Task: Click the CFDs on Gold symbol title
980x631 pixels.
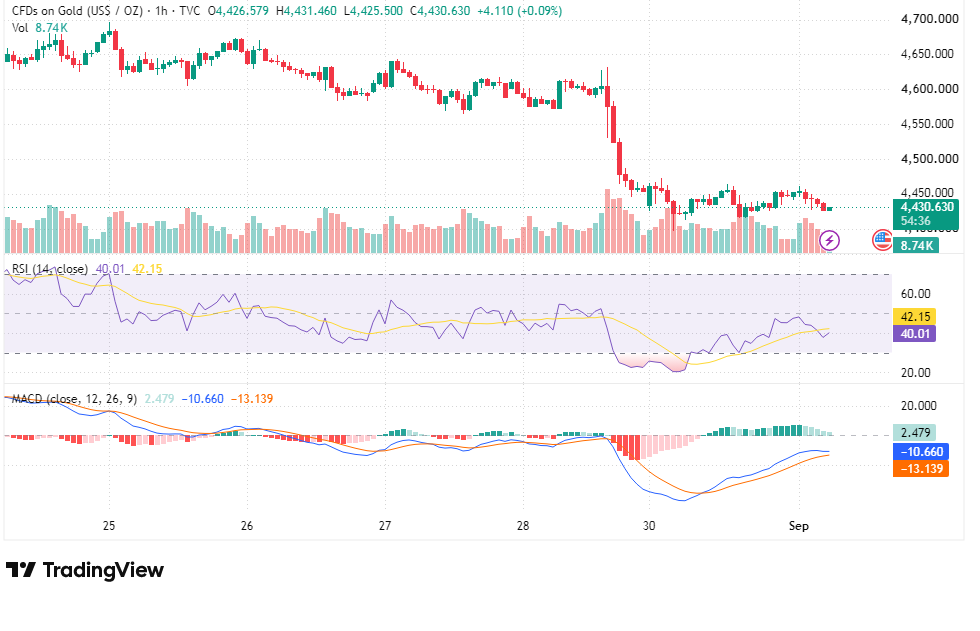Action: point(77,11)
